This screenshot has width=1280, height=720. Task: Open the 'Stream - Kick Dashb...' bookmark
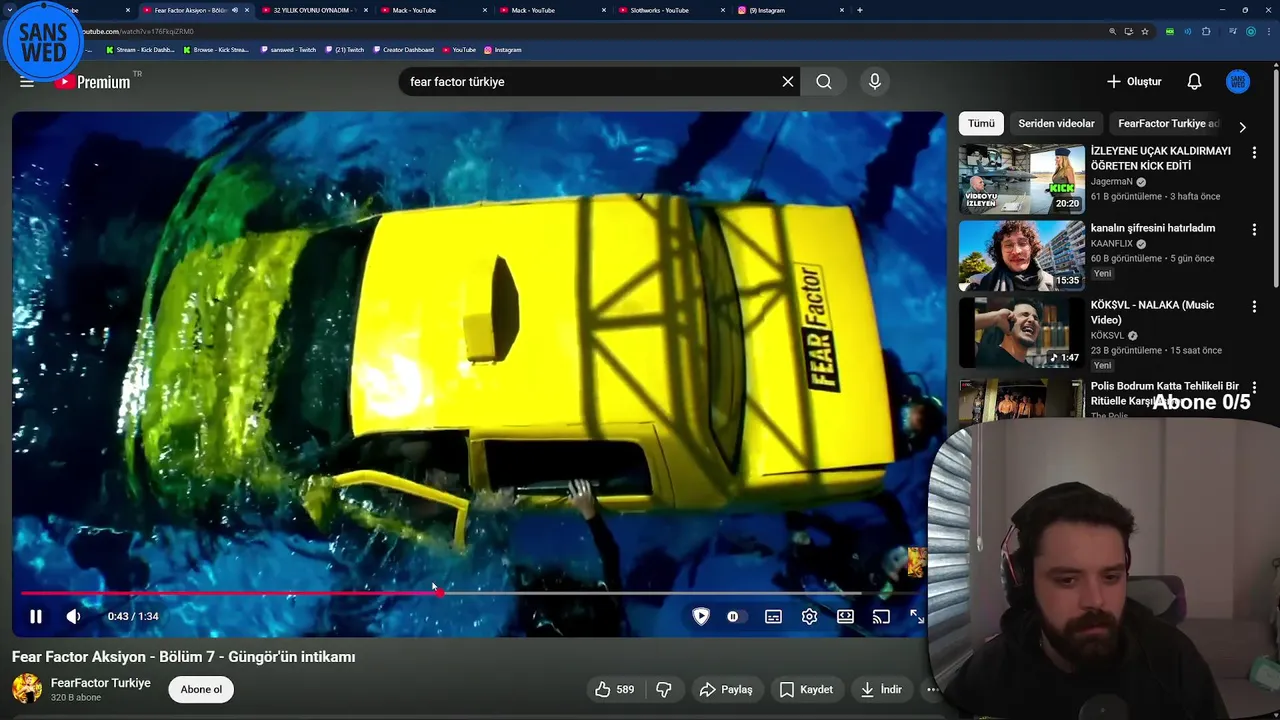pos(139,49)
